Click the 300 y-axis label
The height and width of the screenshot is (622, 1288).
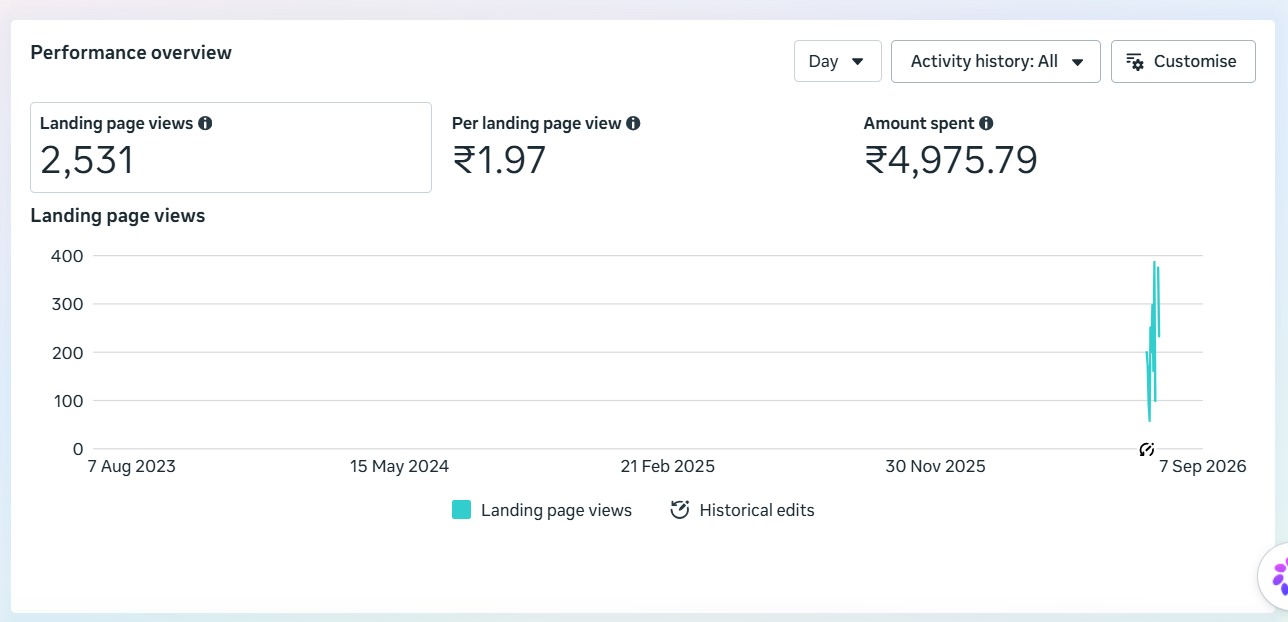pyautogui.click(x=66, y=304)
